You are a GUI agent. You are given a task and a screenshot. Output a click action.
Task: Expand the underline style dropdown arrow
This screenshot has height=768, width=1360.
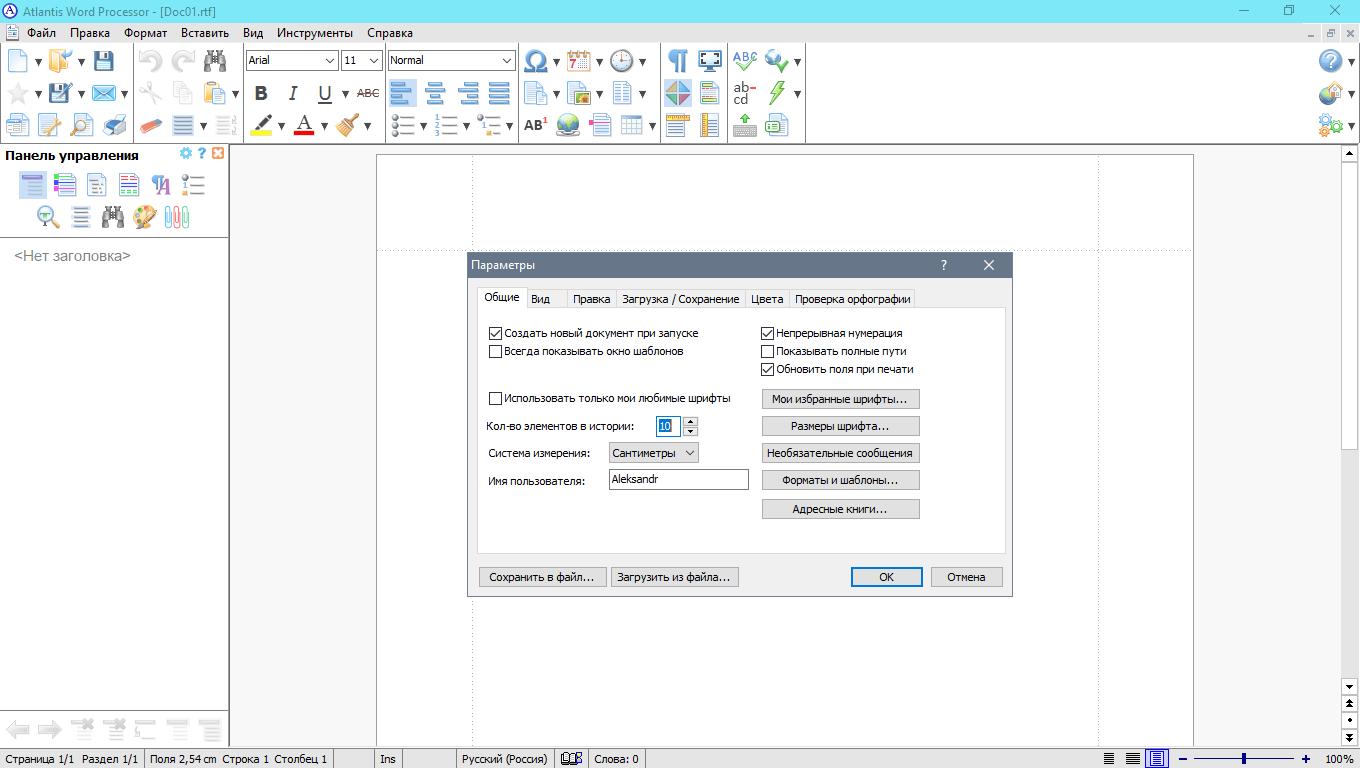click(x=345, y=94)
